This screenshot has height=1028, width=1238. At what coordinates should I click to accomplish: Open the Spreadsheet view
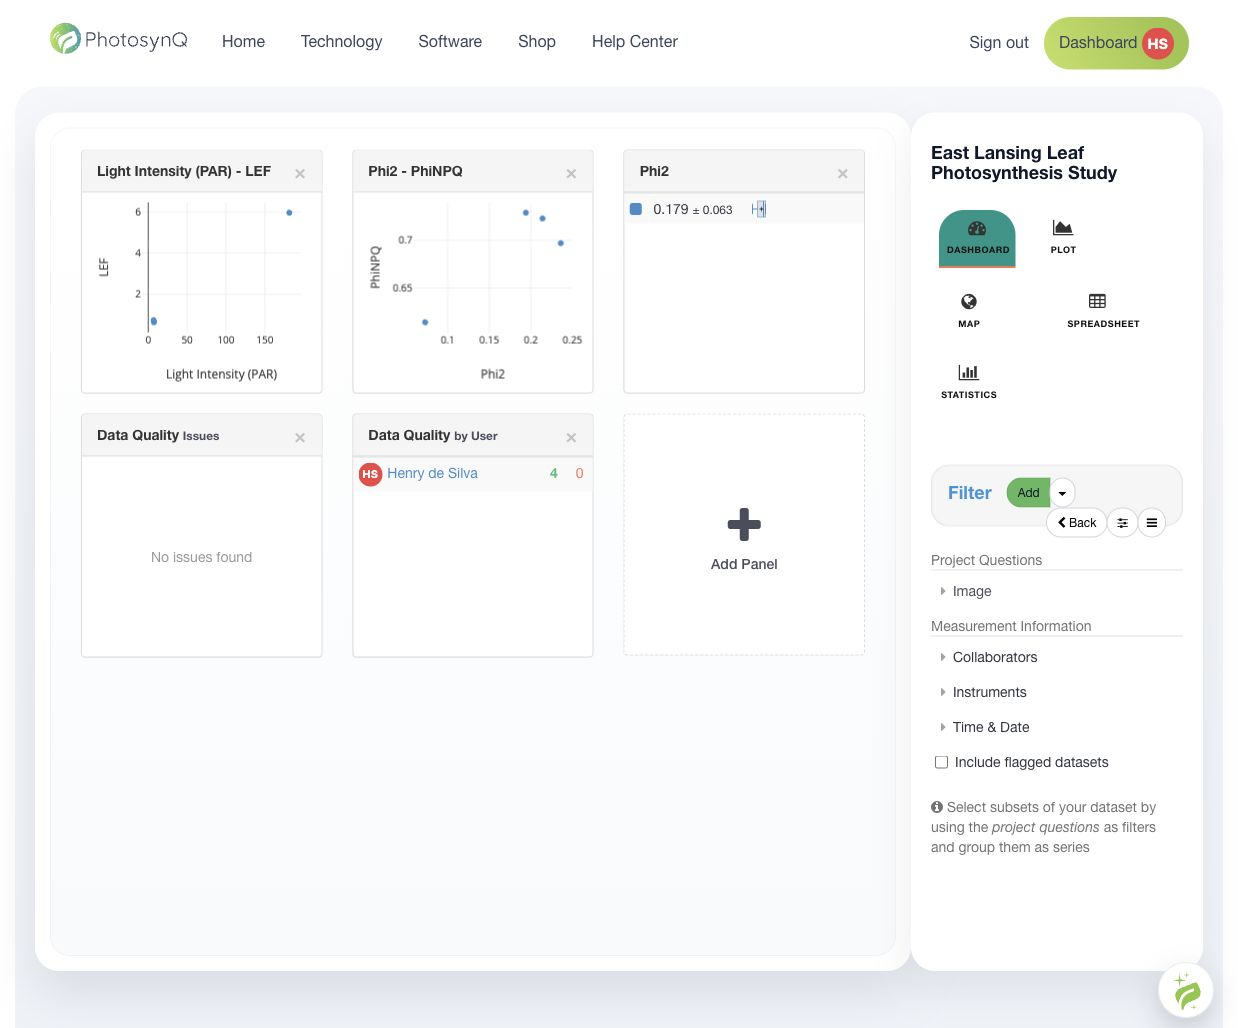1103,311
